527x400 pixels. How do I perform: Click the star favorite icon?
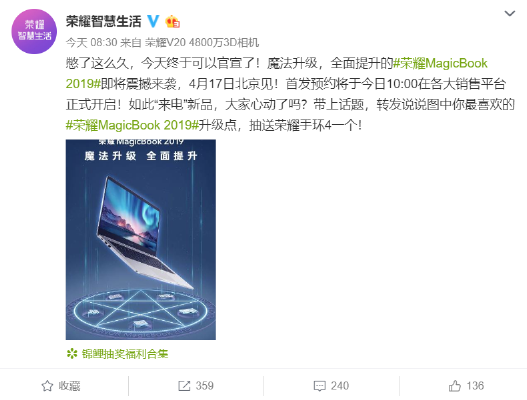[47, 386]
